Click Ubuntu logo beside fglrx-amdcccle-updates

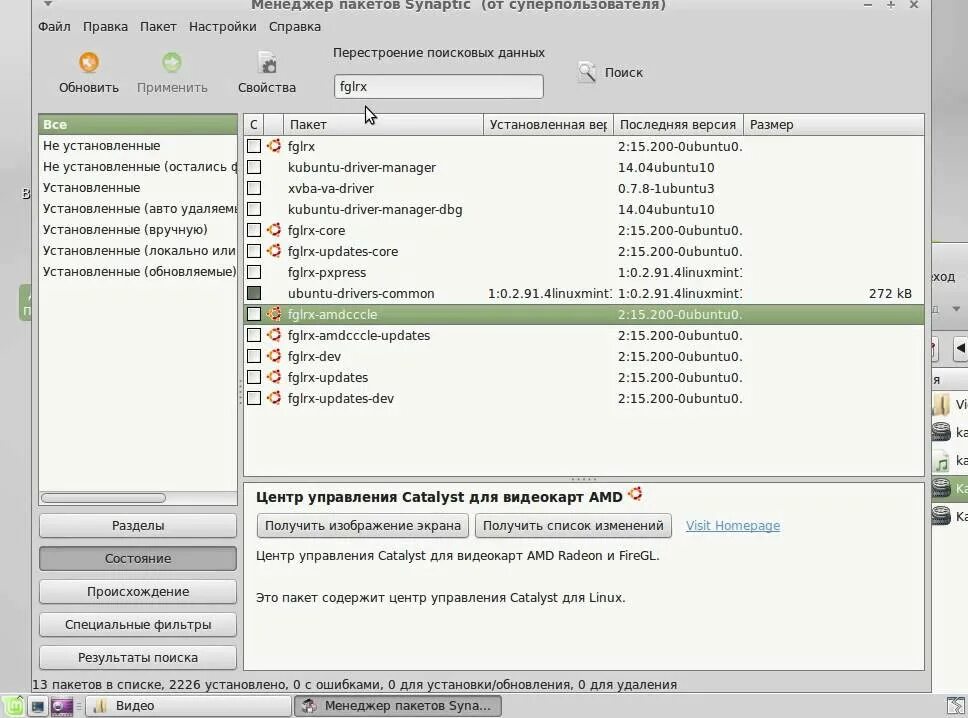tap(274, 335)
